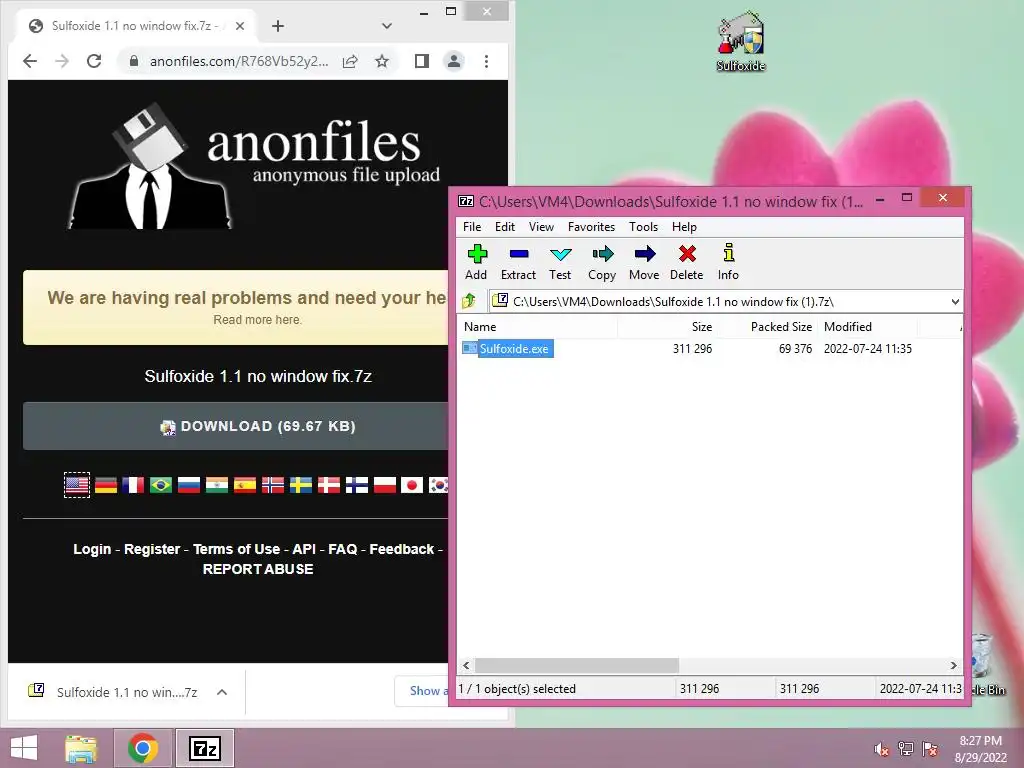Click the Login link on anonfiles
The width and height of the screenshot is (1024, 768).
(92, 549)
